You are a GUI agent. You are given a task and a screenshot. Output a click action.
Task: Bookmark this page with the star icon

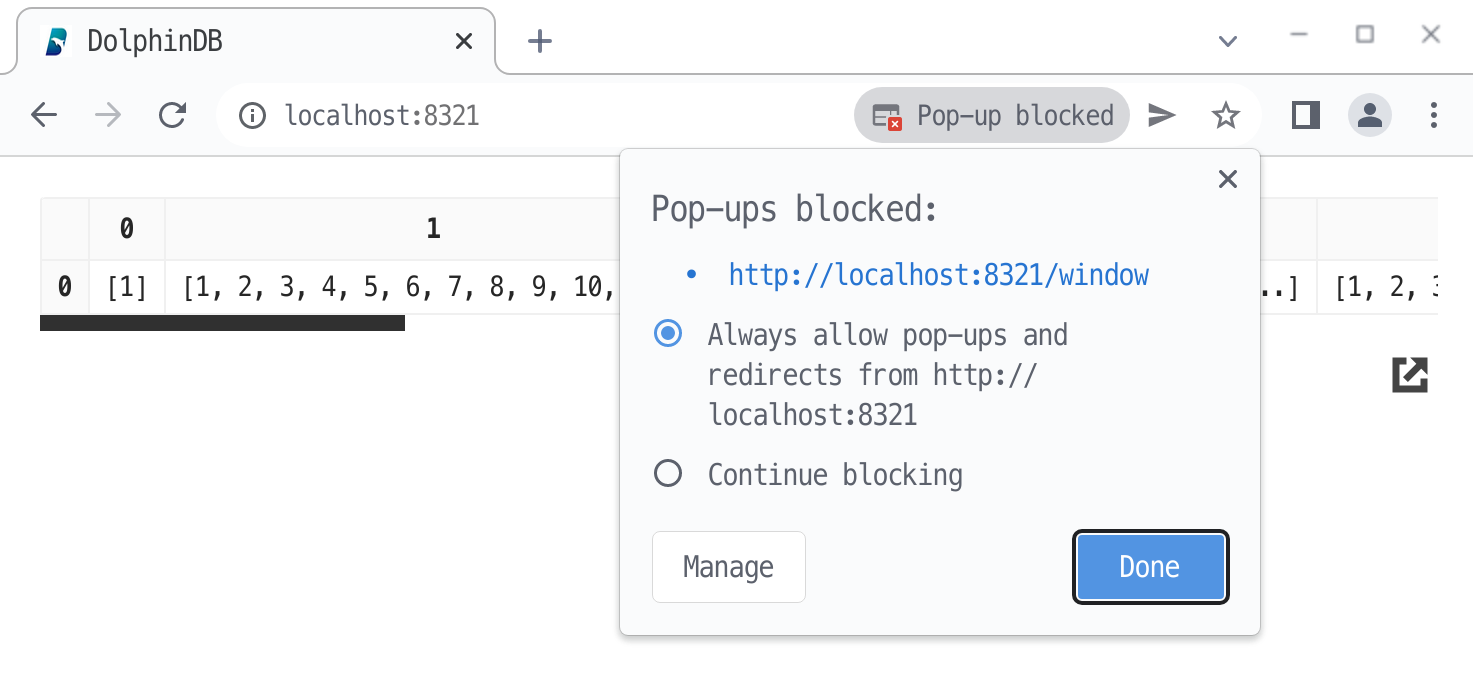coord(1225,116)
